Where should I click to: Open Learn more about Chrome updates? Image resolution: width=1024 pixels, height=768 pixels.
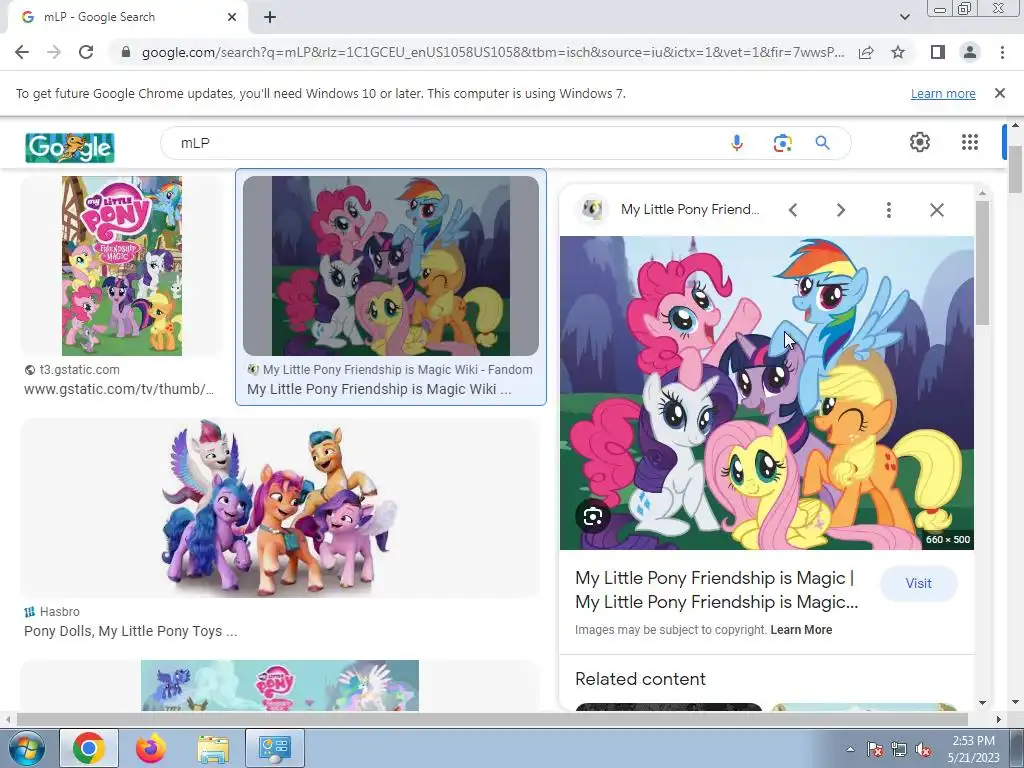(943, 93)
